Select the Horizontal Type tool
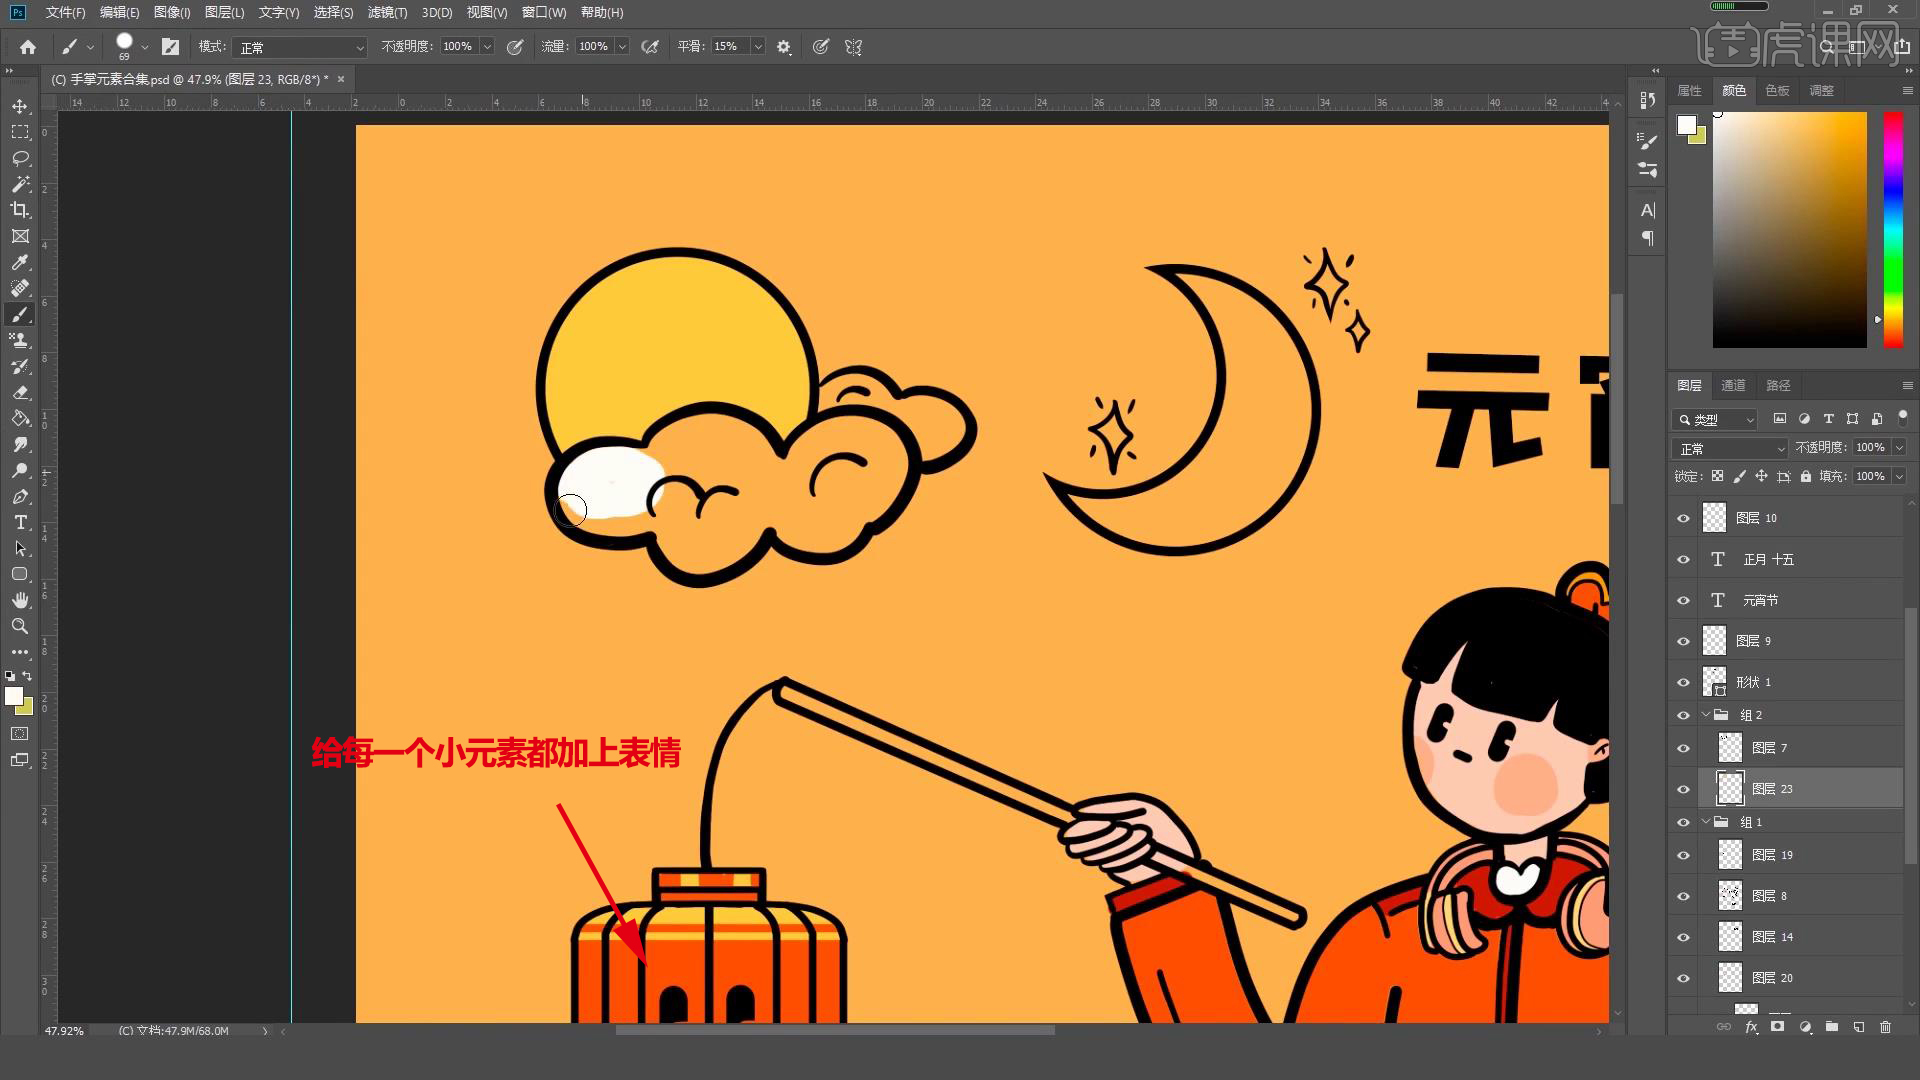This screenshot has width=1920, height=1080. click(20, 522)
